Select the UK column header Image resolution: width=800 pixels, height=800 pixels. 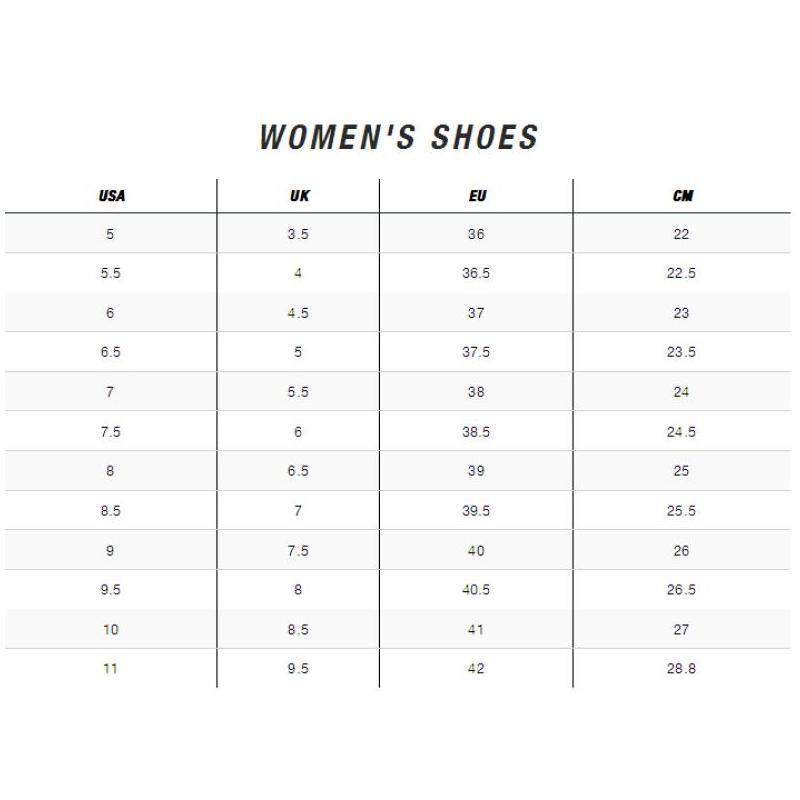[299, 196]
